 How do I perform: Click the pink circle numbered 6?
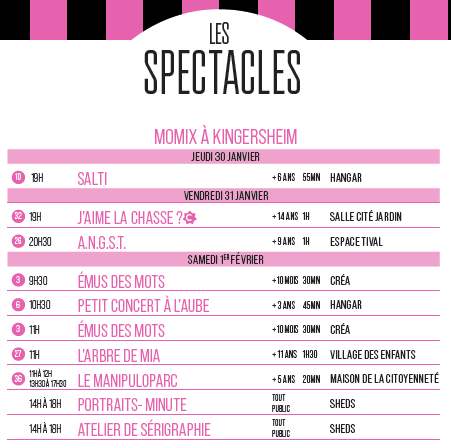click(18, 305)
